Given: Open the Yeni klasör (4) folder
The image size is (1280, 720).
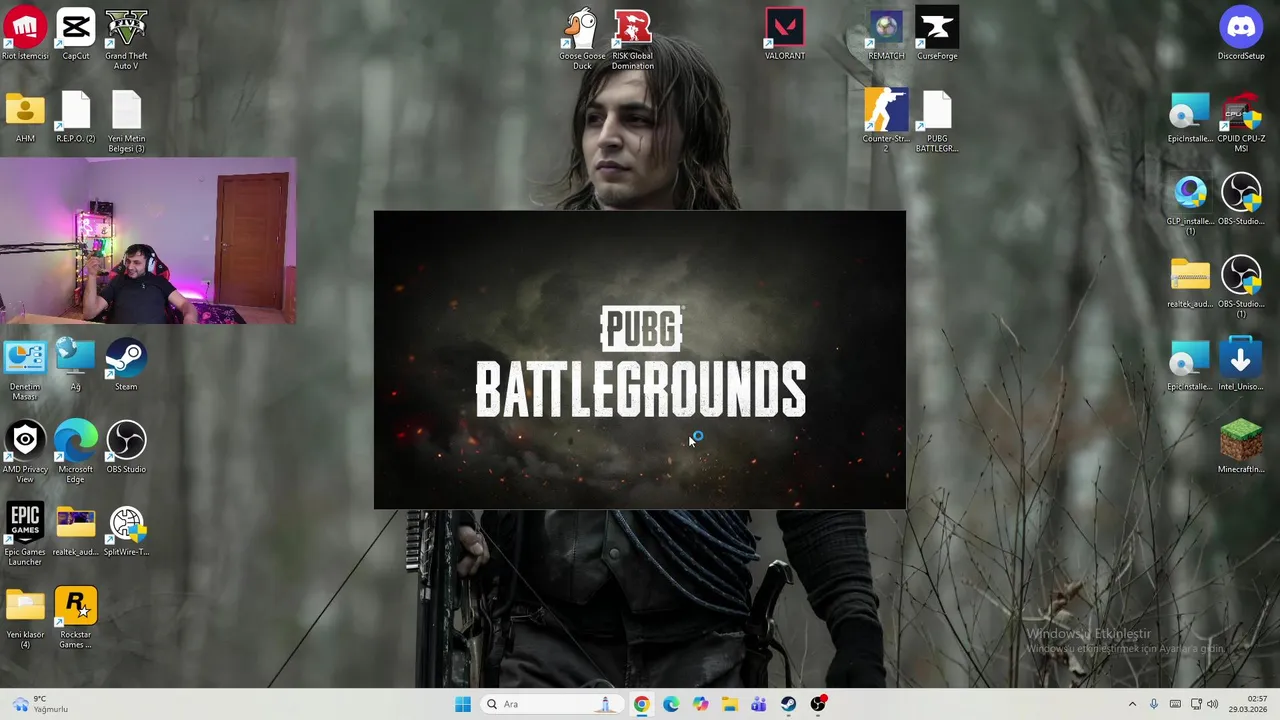Looking at the screenshot, I should coord(25,619).
